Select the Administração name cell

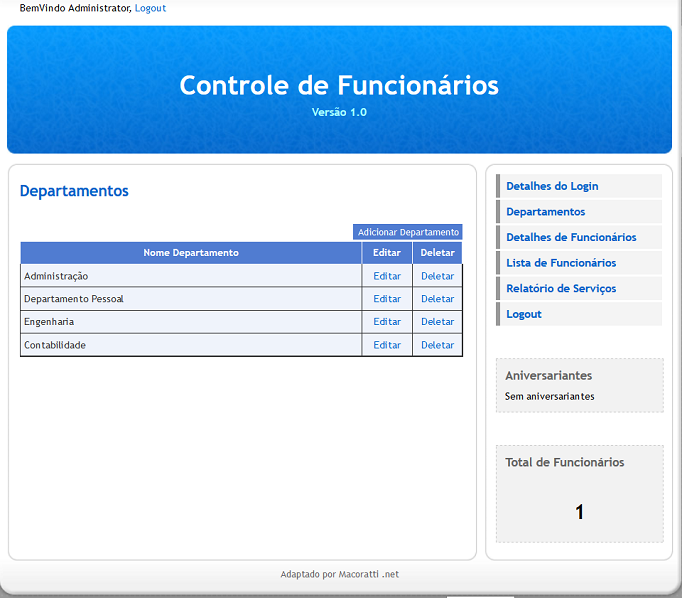(x=191, y=276)
